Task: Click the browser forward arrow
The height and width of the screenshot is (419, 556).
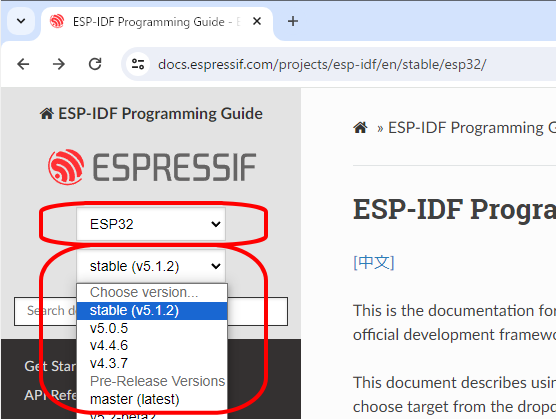Action: tap(59, 64)
